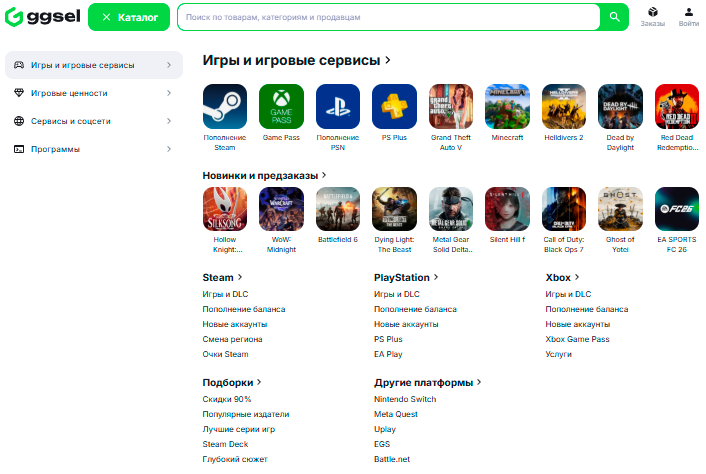This screenshot has height=474, width=706.
Task: Select Игры и игровые сервисы menu item
Action: 94,65
